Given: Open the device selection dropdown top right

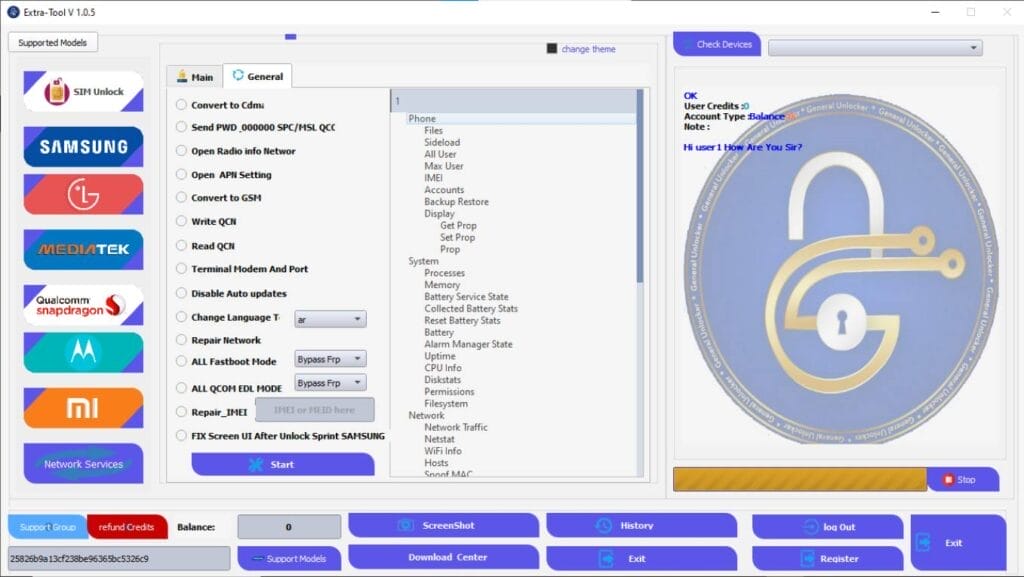Looking at the screenshot, I should [x=875, y=46].
